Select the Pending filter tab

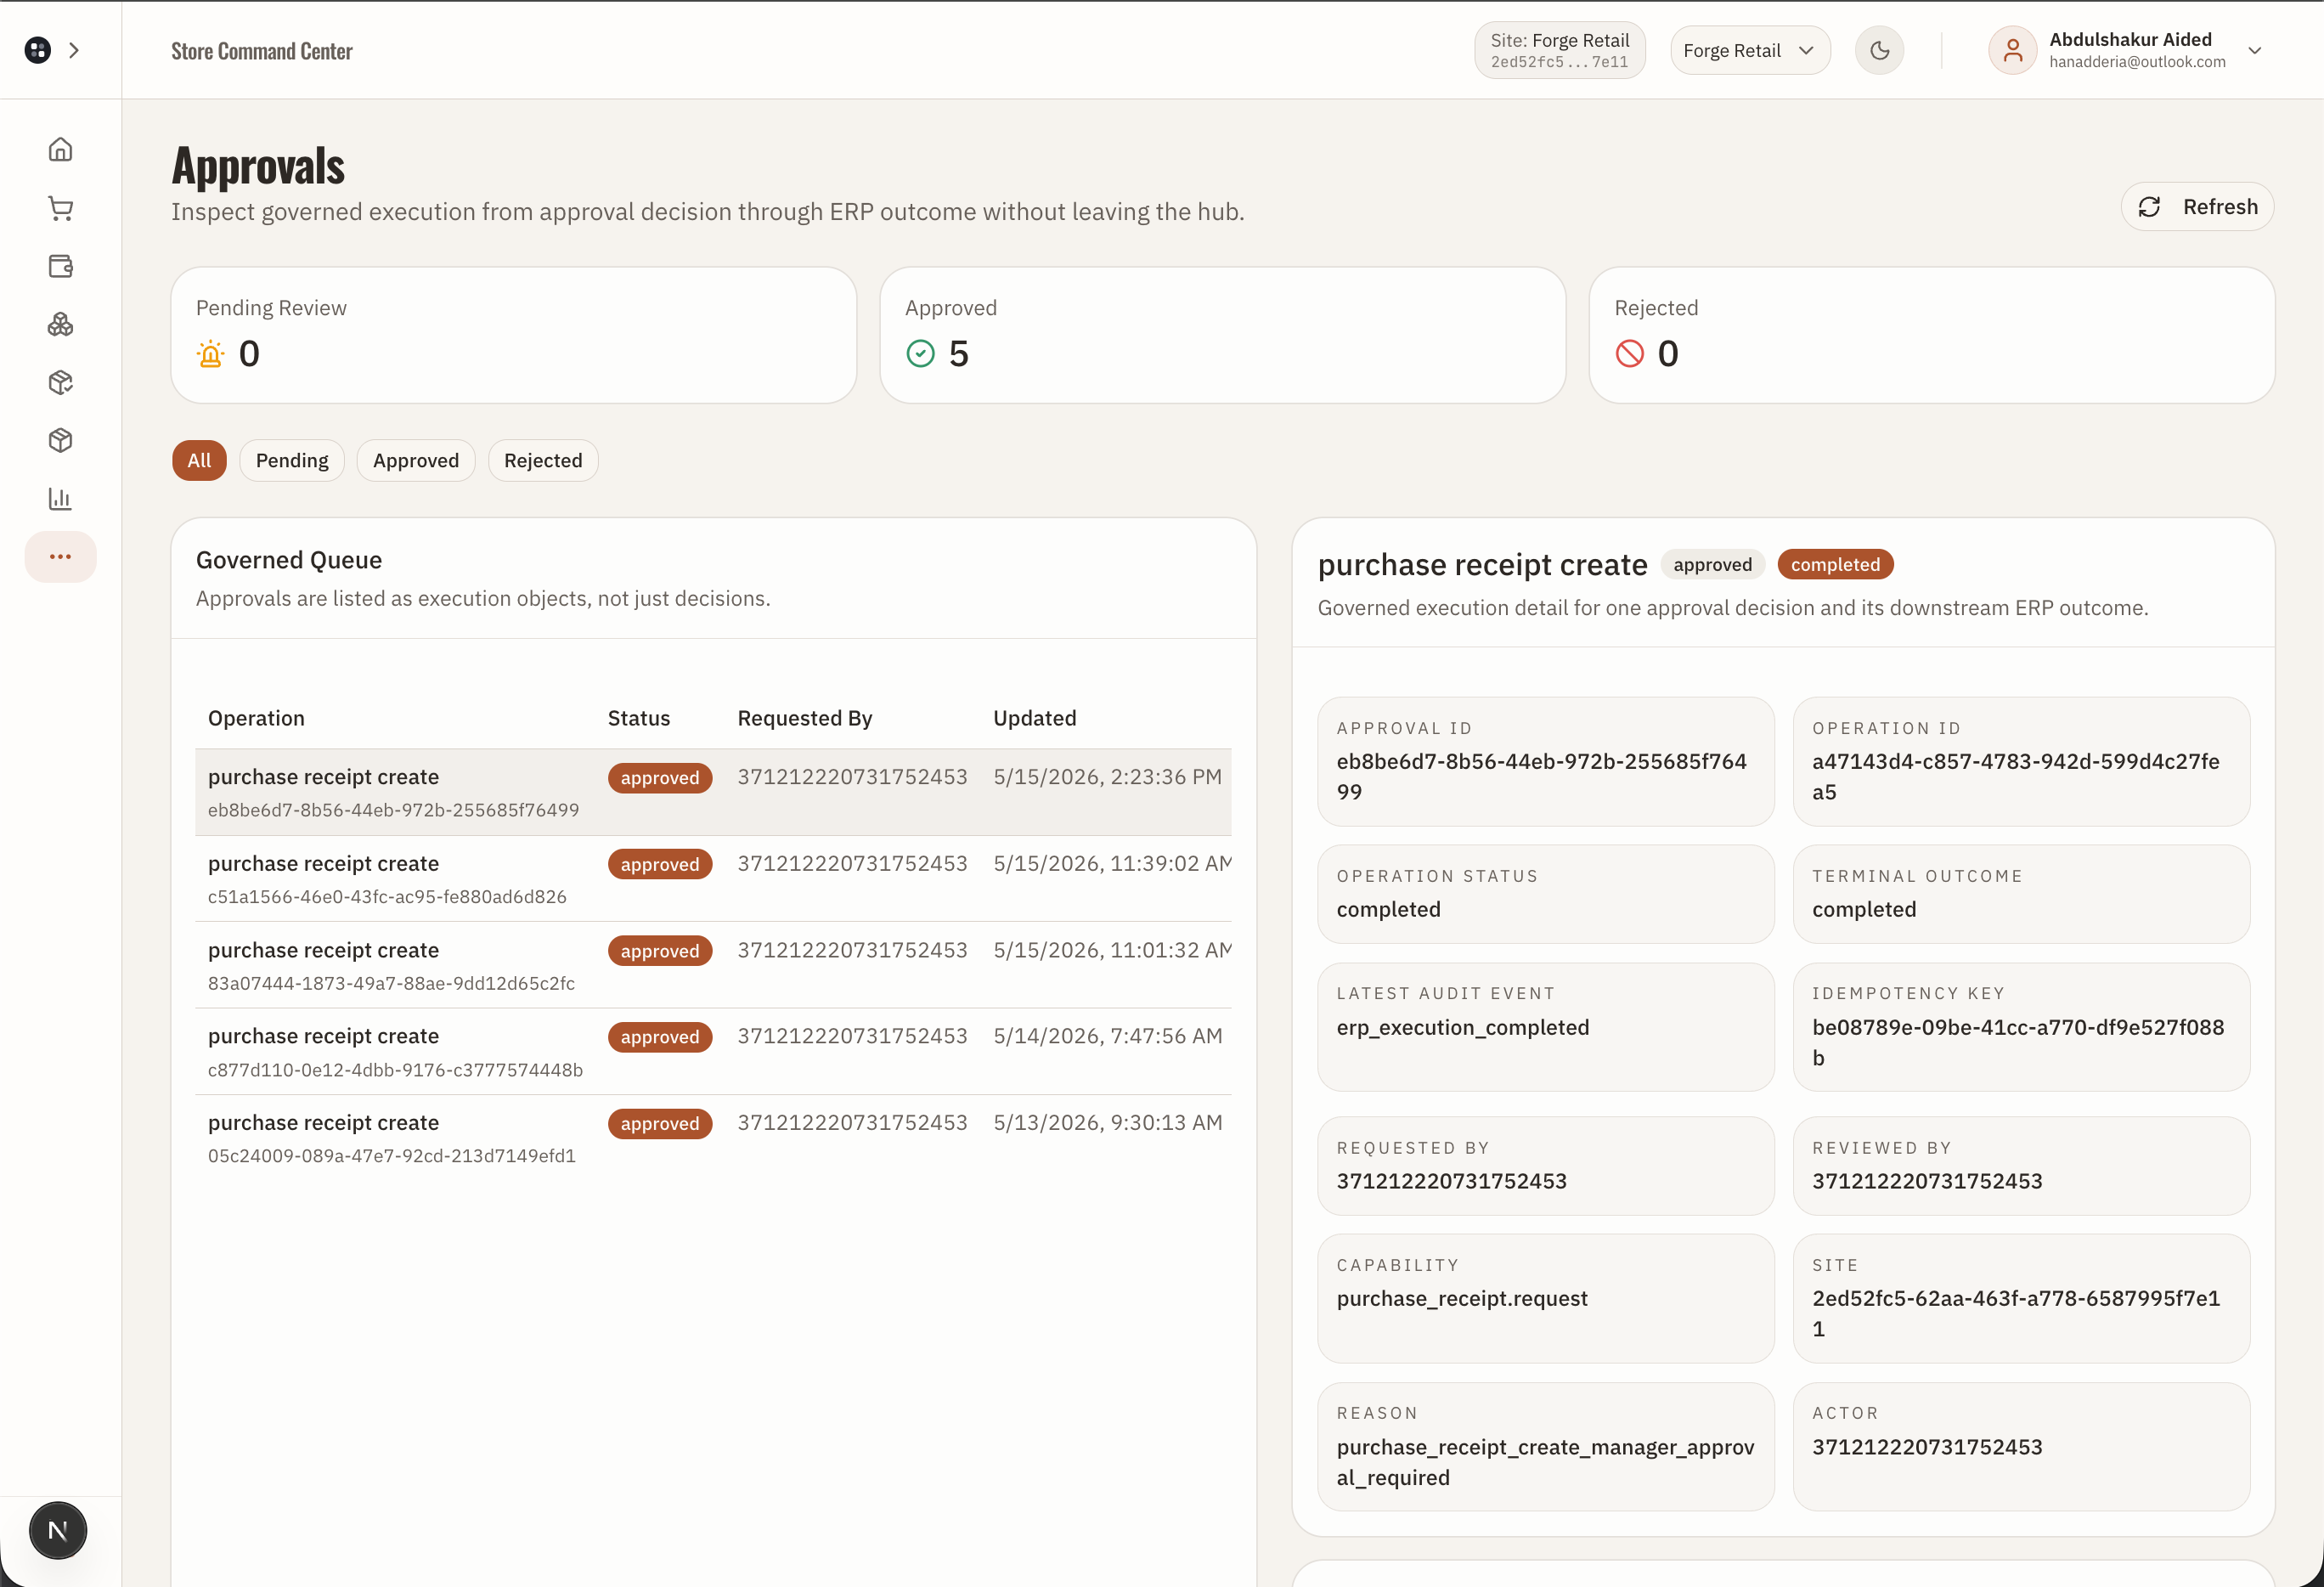(x=292, y=460)
